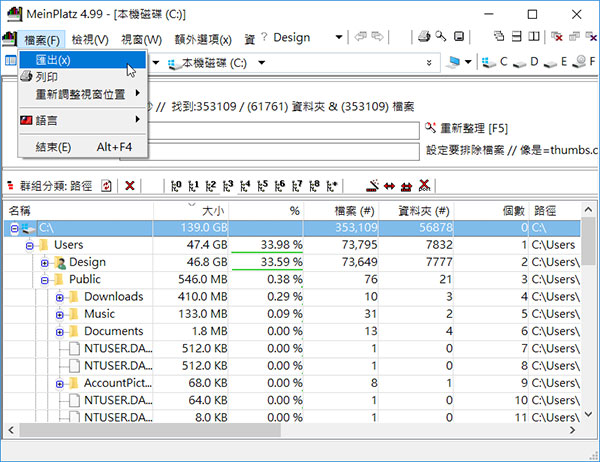
Task: Open the 檢視(V) menu
Action: pyautogui.click(x=90, y=39)
